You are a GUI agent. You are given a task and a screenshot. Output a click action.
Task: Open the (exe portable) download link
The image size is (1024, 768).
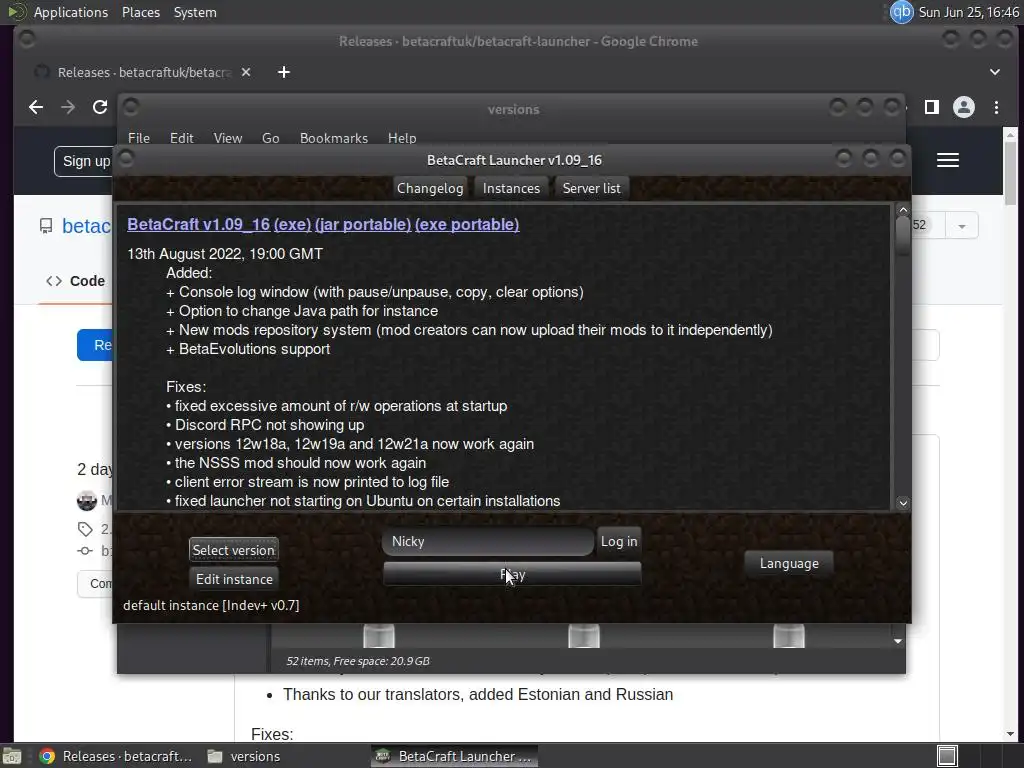coord(467,225)
